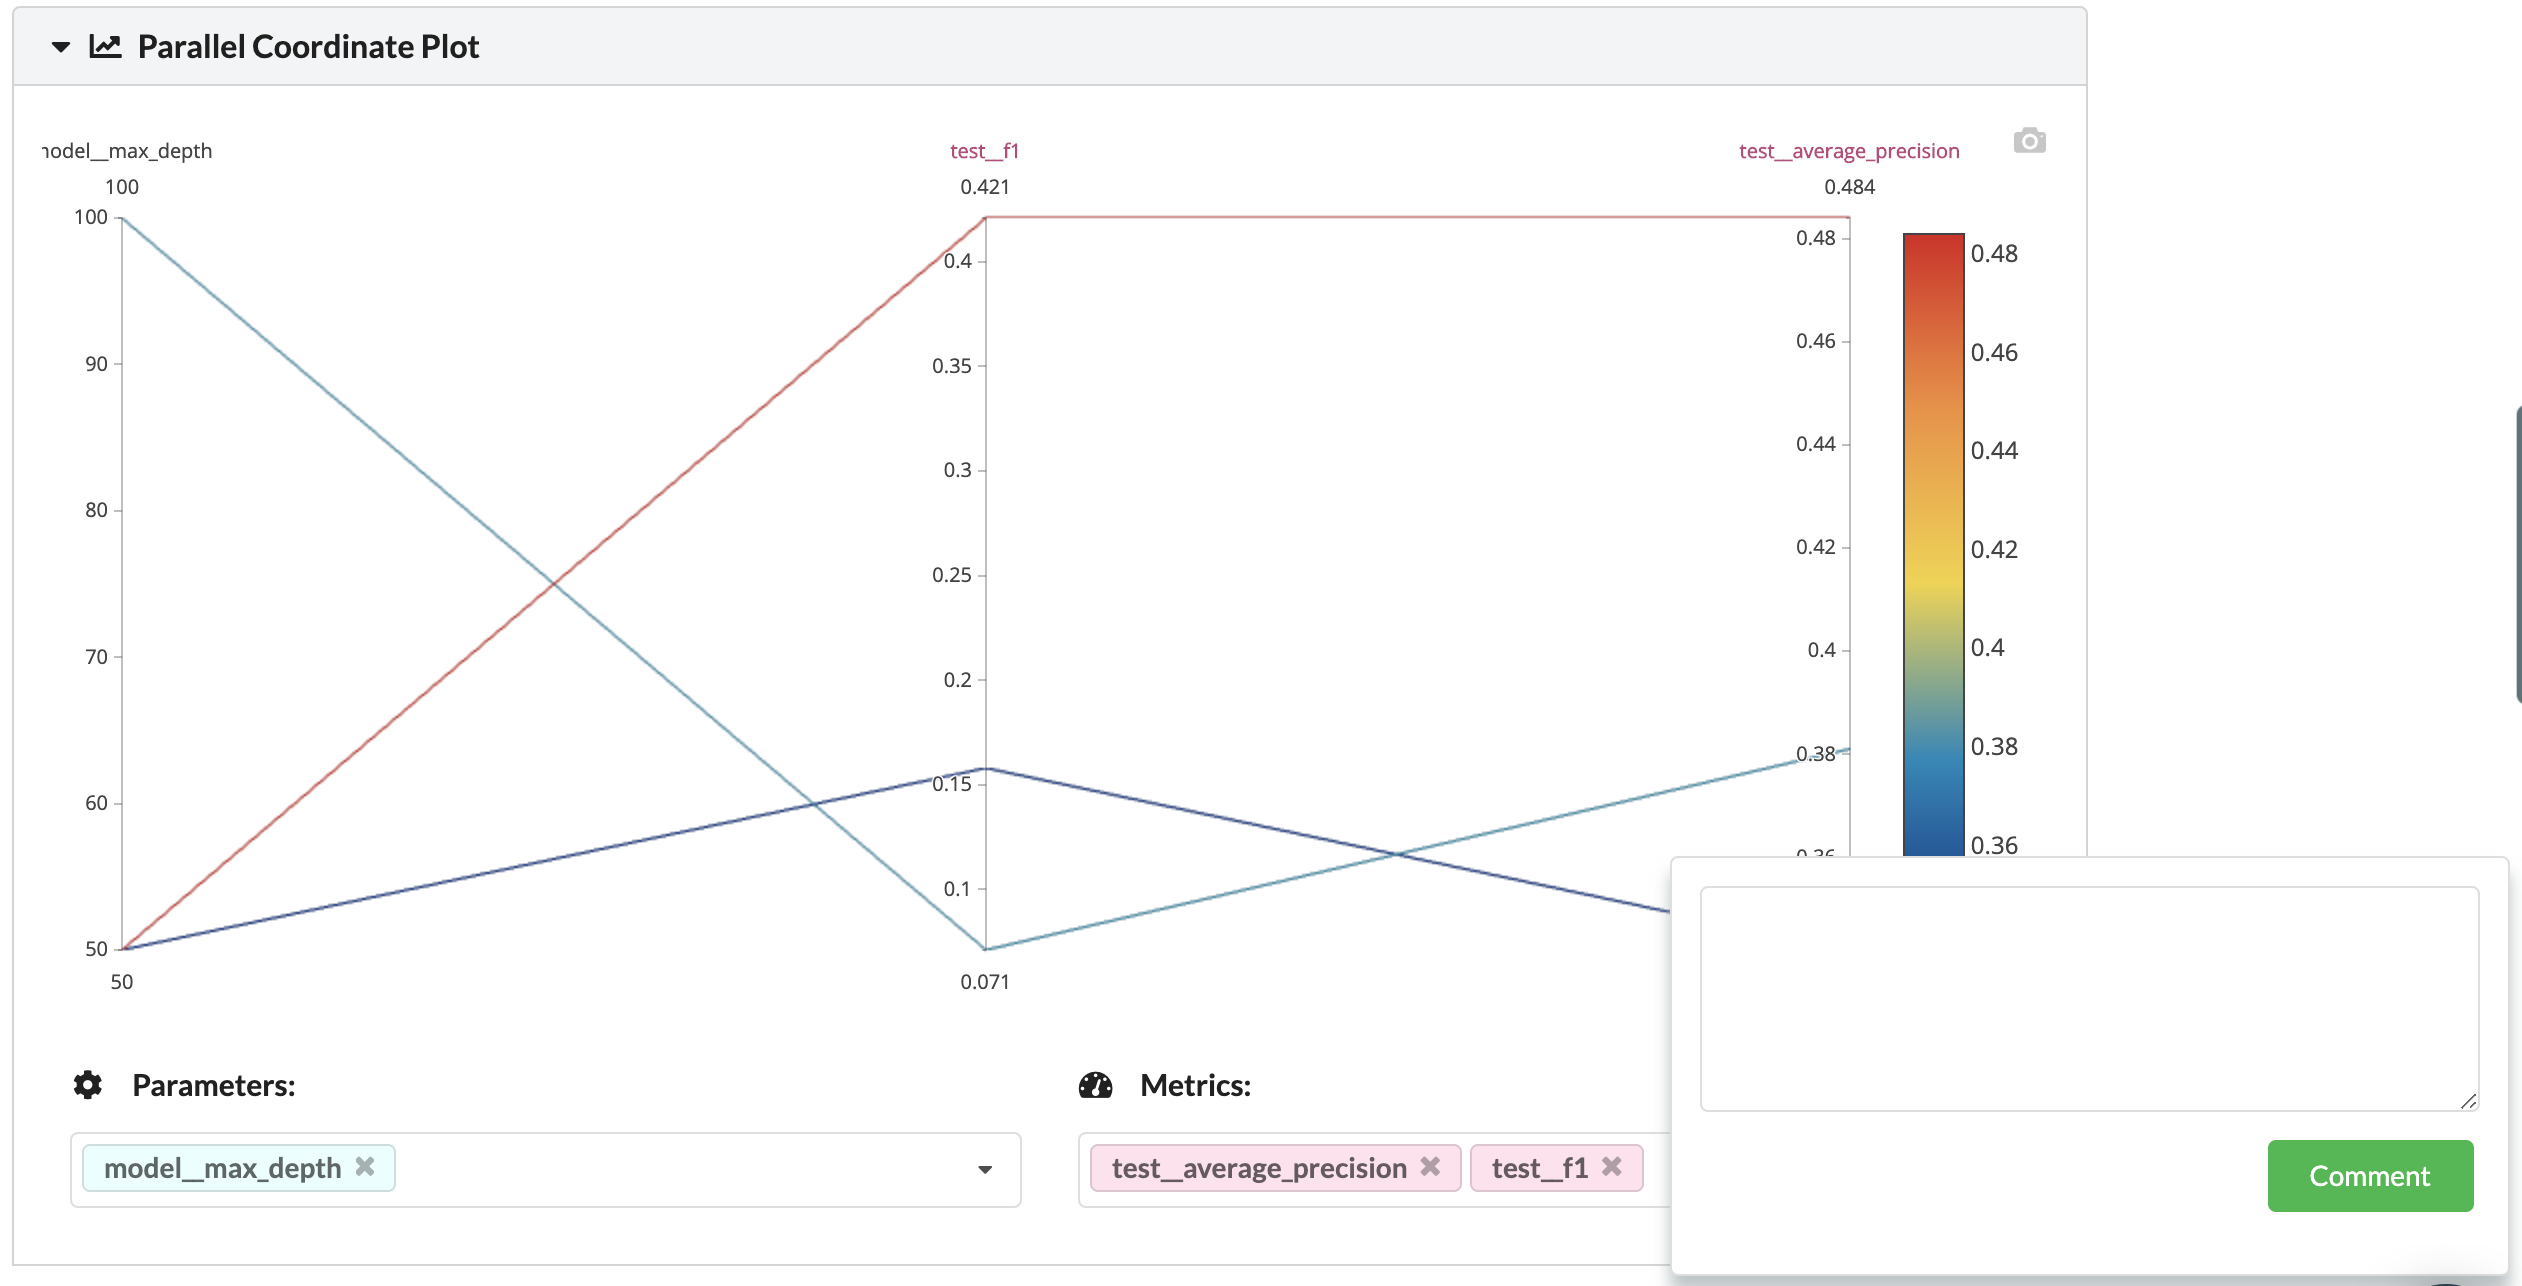The height and width of the screenshot is (1286, 2522).
Task: Click the test__f1 tag in Metrics
Action: [1539, 1168]
